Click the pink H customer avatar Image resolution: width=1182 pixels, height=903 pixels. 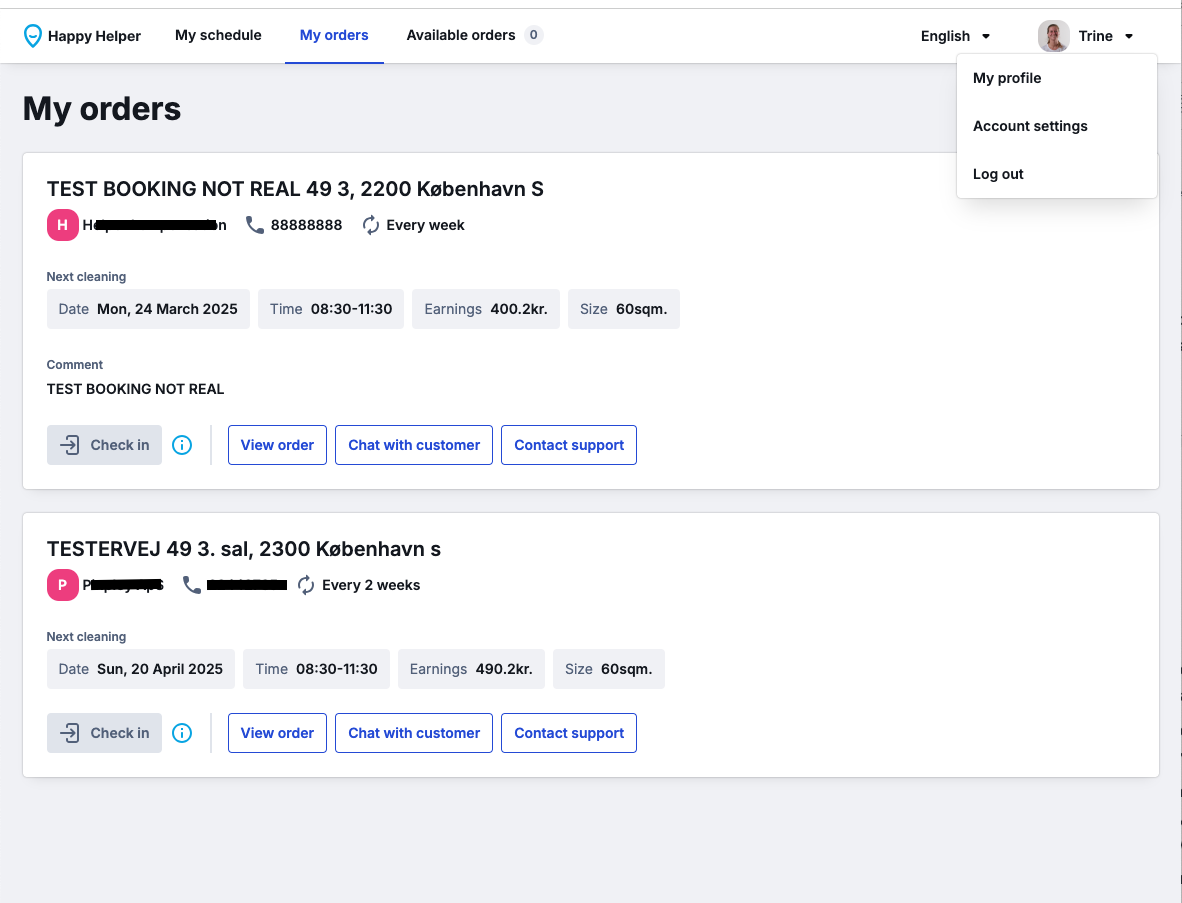pyautogui.click(x=63, y=225)
